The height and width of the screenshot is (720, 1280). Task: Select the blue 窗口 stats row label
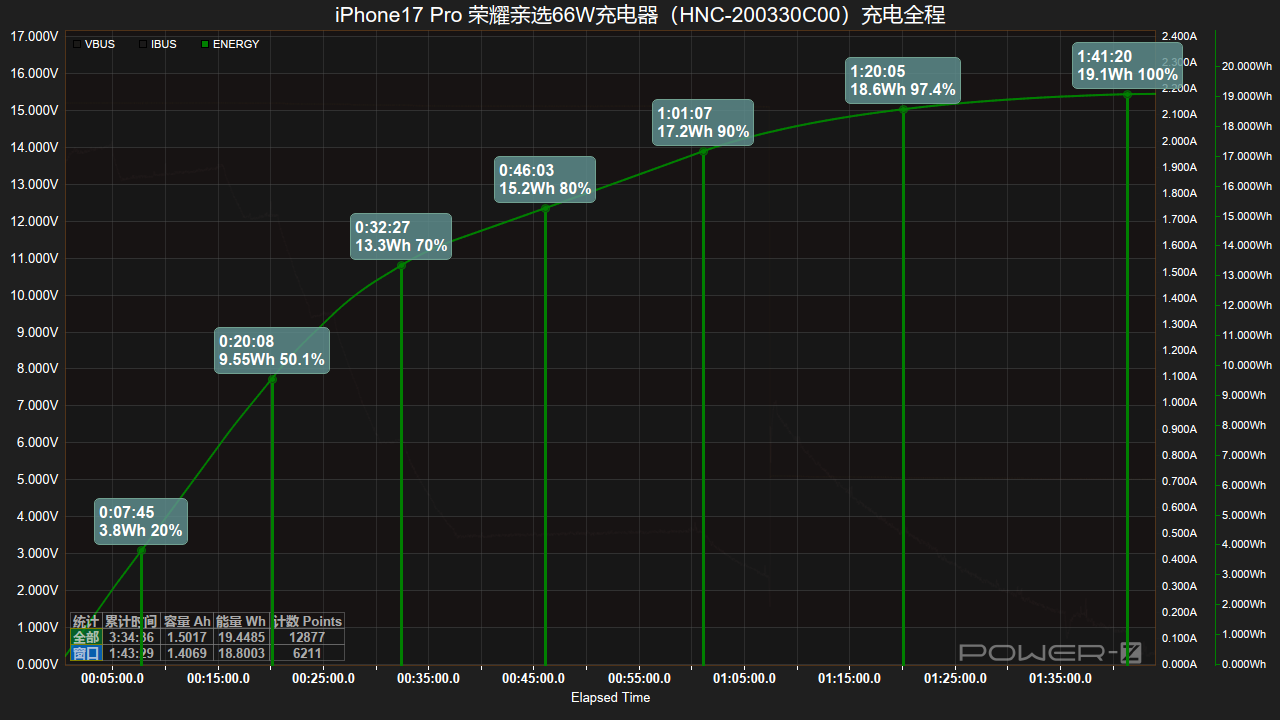tap(86, 653)
